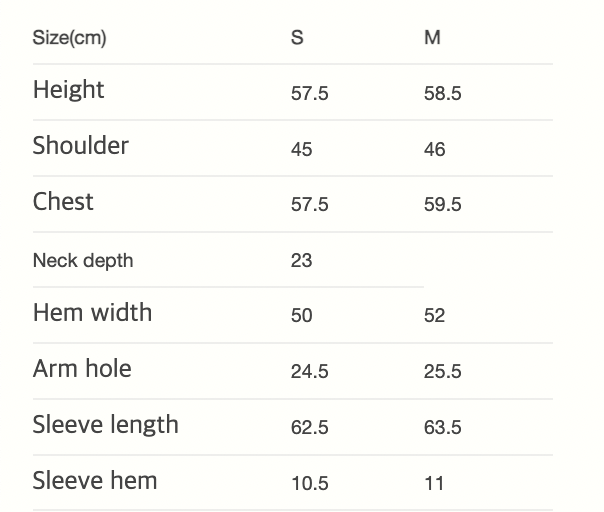604x512 pixels.
Task: Click the M sleeve length value 63.5
Action: [x=442, y=428]
